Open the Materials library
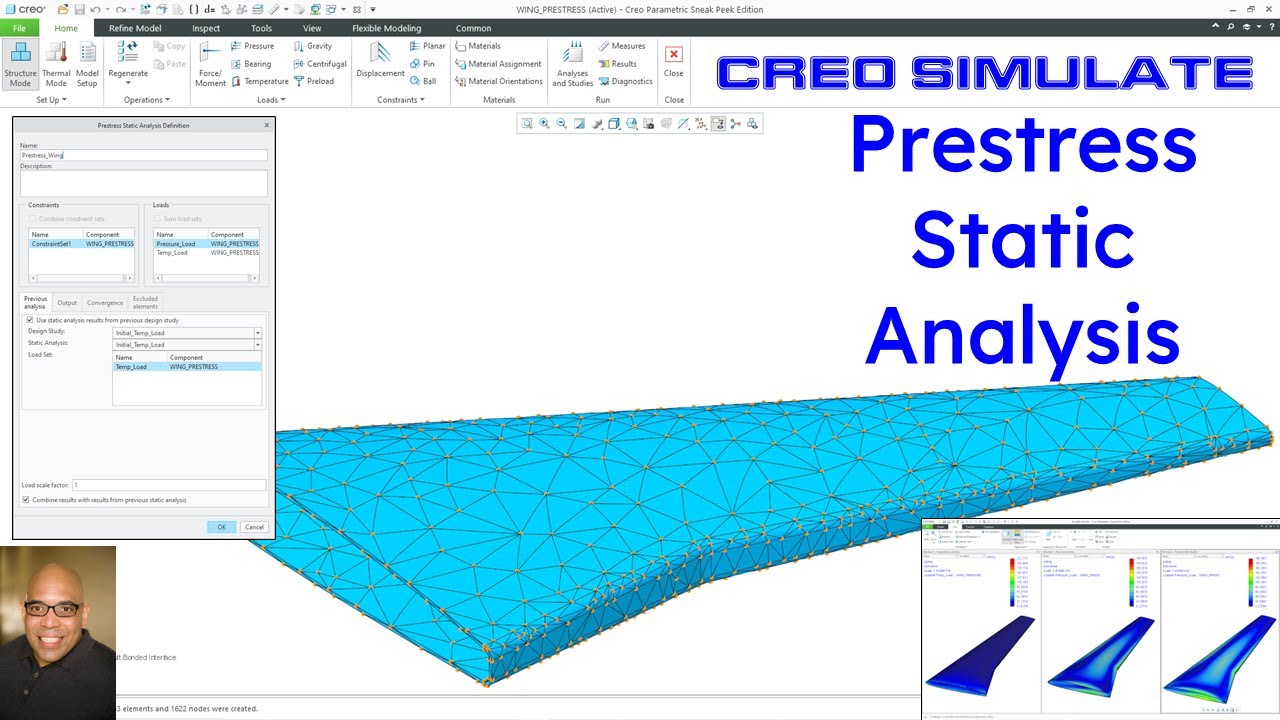The width and height of the screenshot is (1280, 720). point(478,46)
